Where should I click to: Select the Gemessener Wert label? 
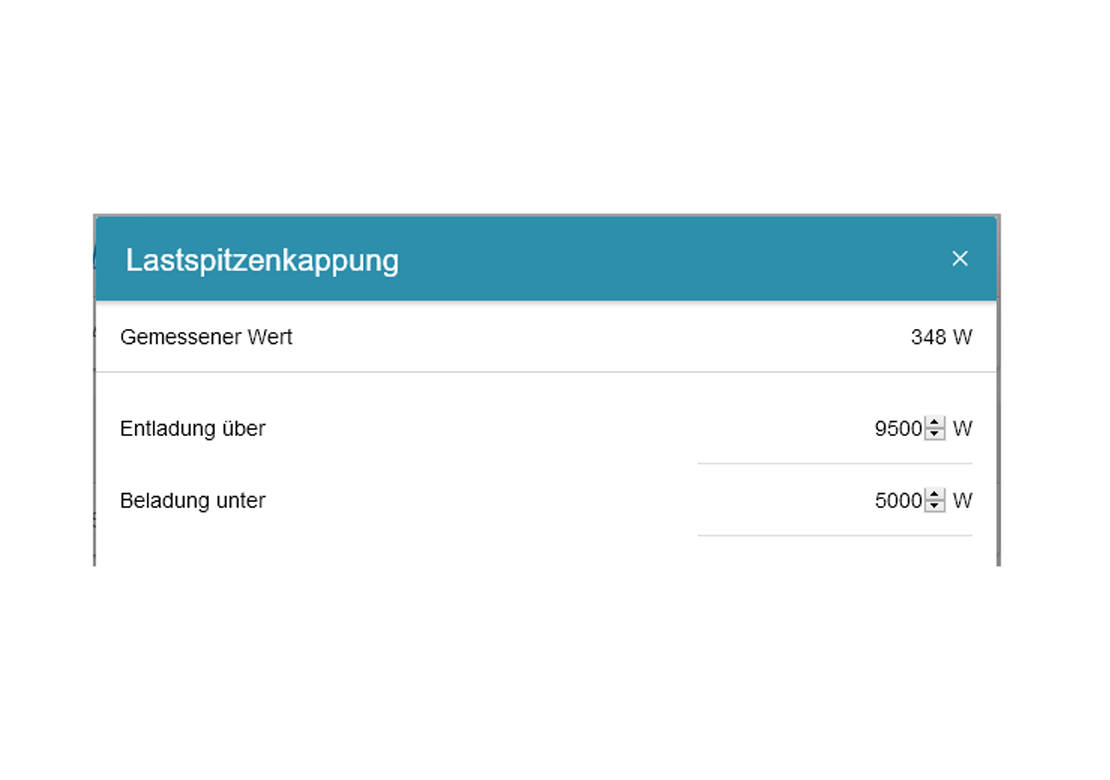point(206,337)
